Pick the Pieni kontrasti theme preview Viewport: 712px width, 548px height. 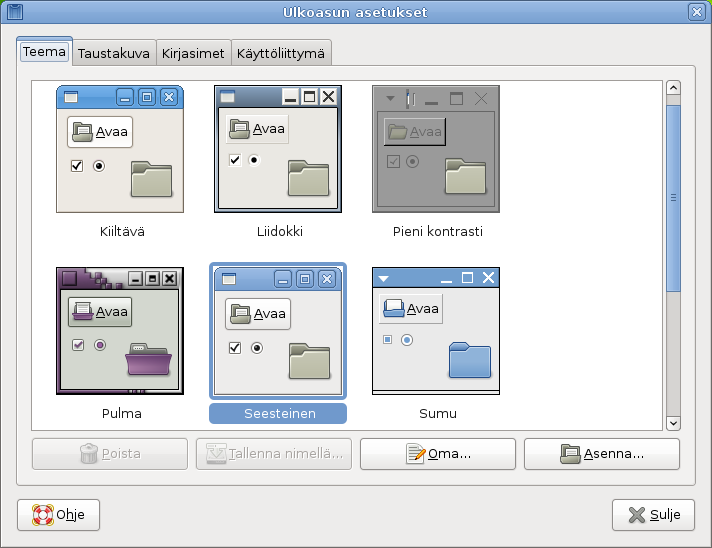(x=435, y=149)
